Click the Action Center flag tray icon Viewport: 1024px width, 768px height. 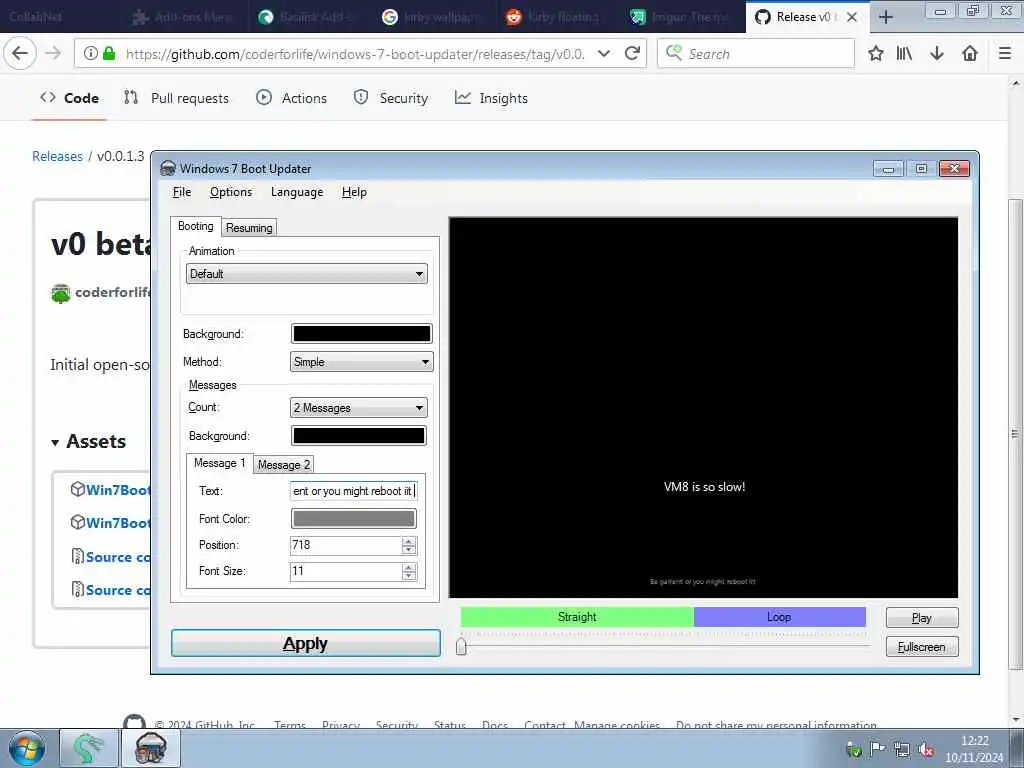click(878, 749)
